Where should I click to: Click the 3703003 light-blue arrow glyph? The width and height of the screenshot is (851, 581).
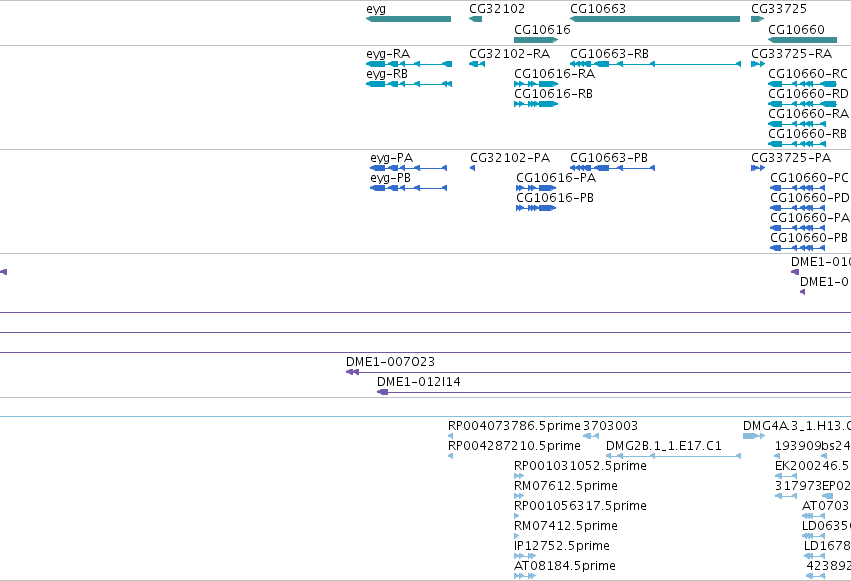(x=591, y=436)
